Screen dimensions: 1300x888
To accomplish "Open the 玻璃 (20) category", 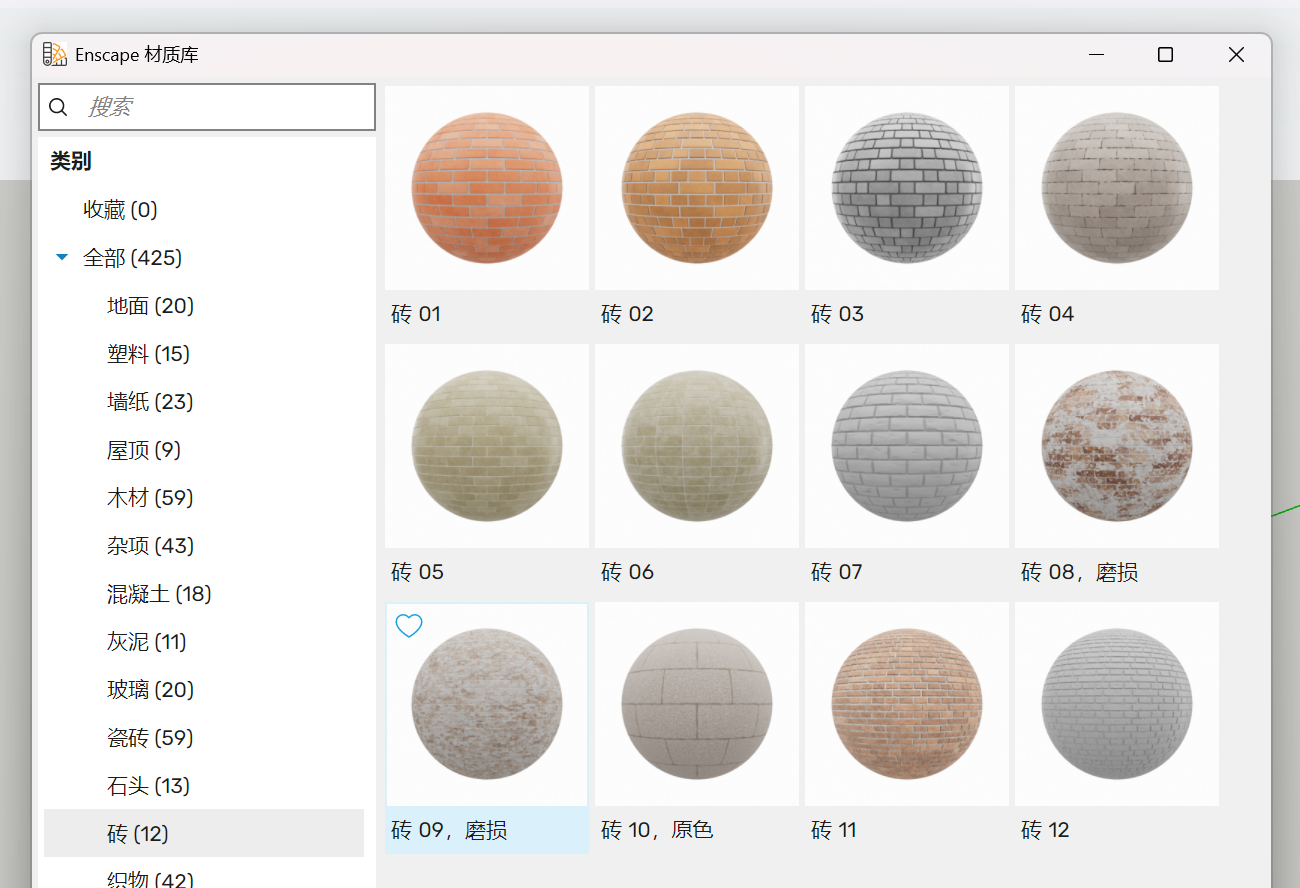I will point(150,690).
